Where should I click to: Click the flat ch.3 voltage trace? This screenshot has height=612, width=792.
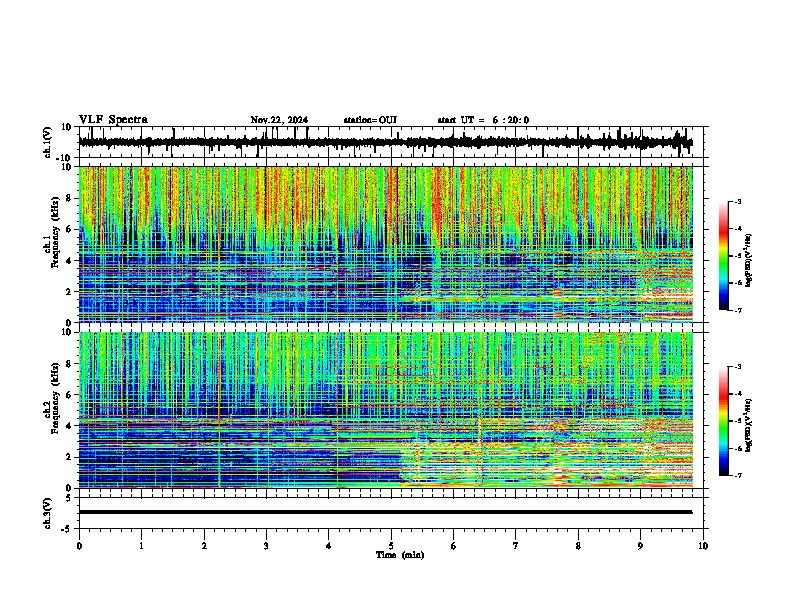click(385, 512)
